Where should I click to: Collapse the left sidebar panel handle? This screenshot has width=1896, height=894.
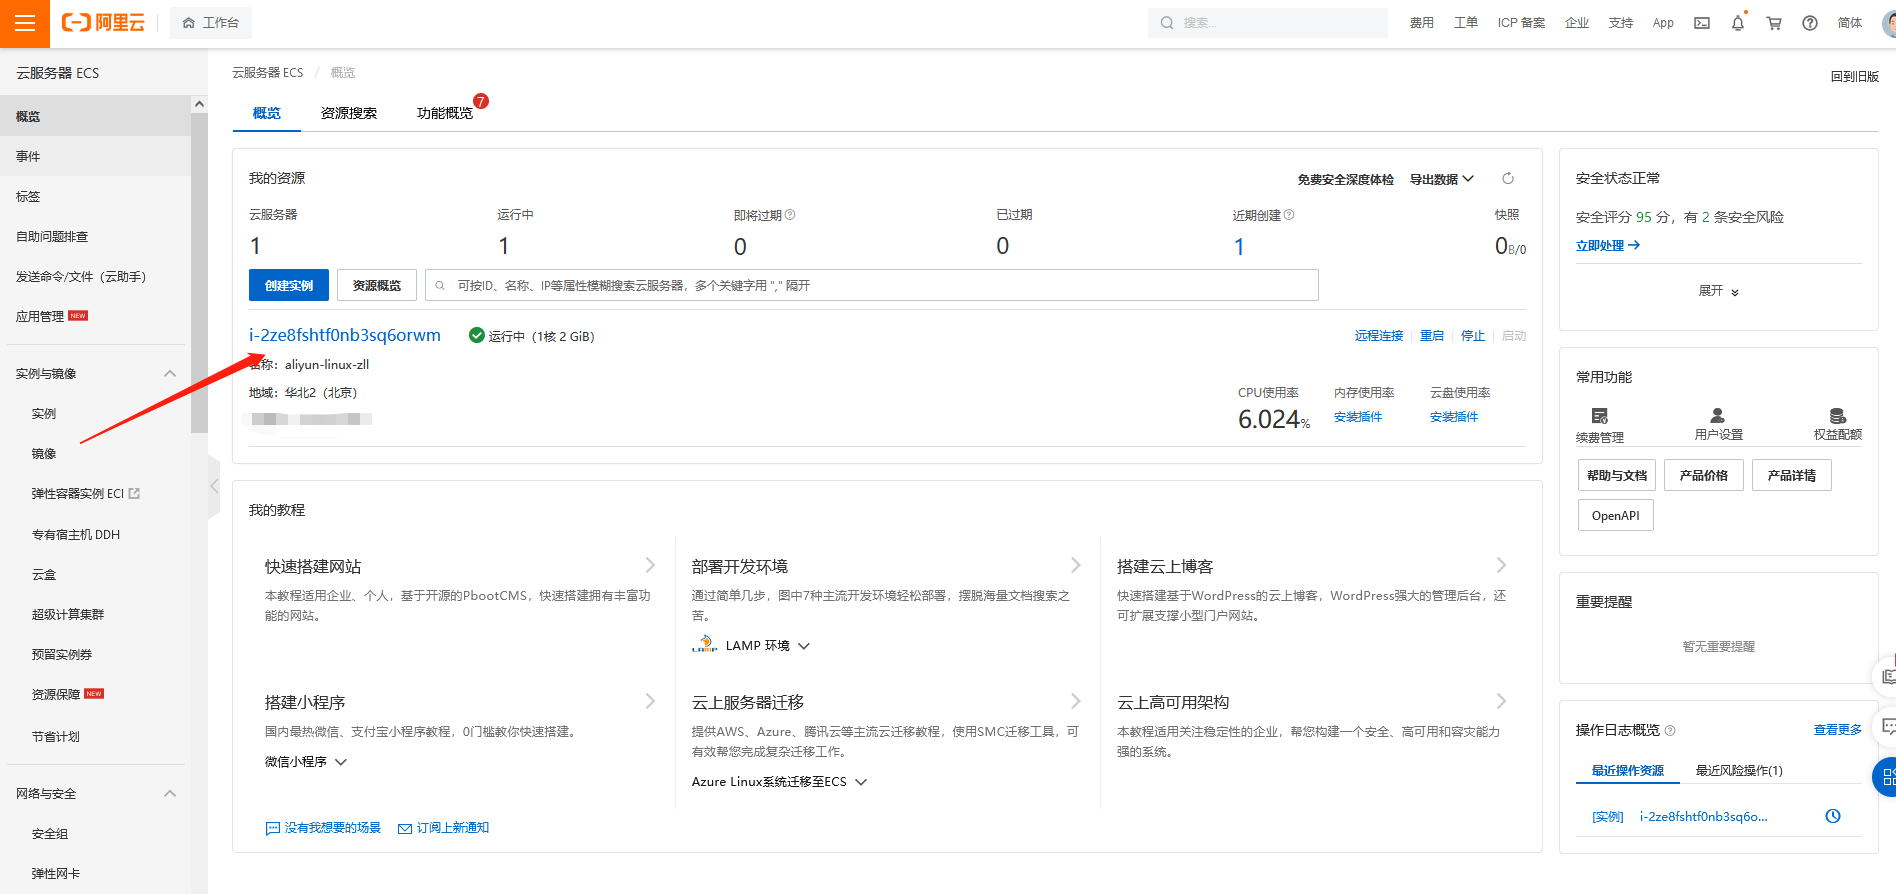coord(214,486)
